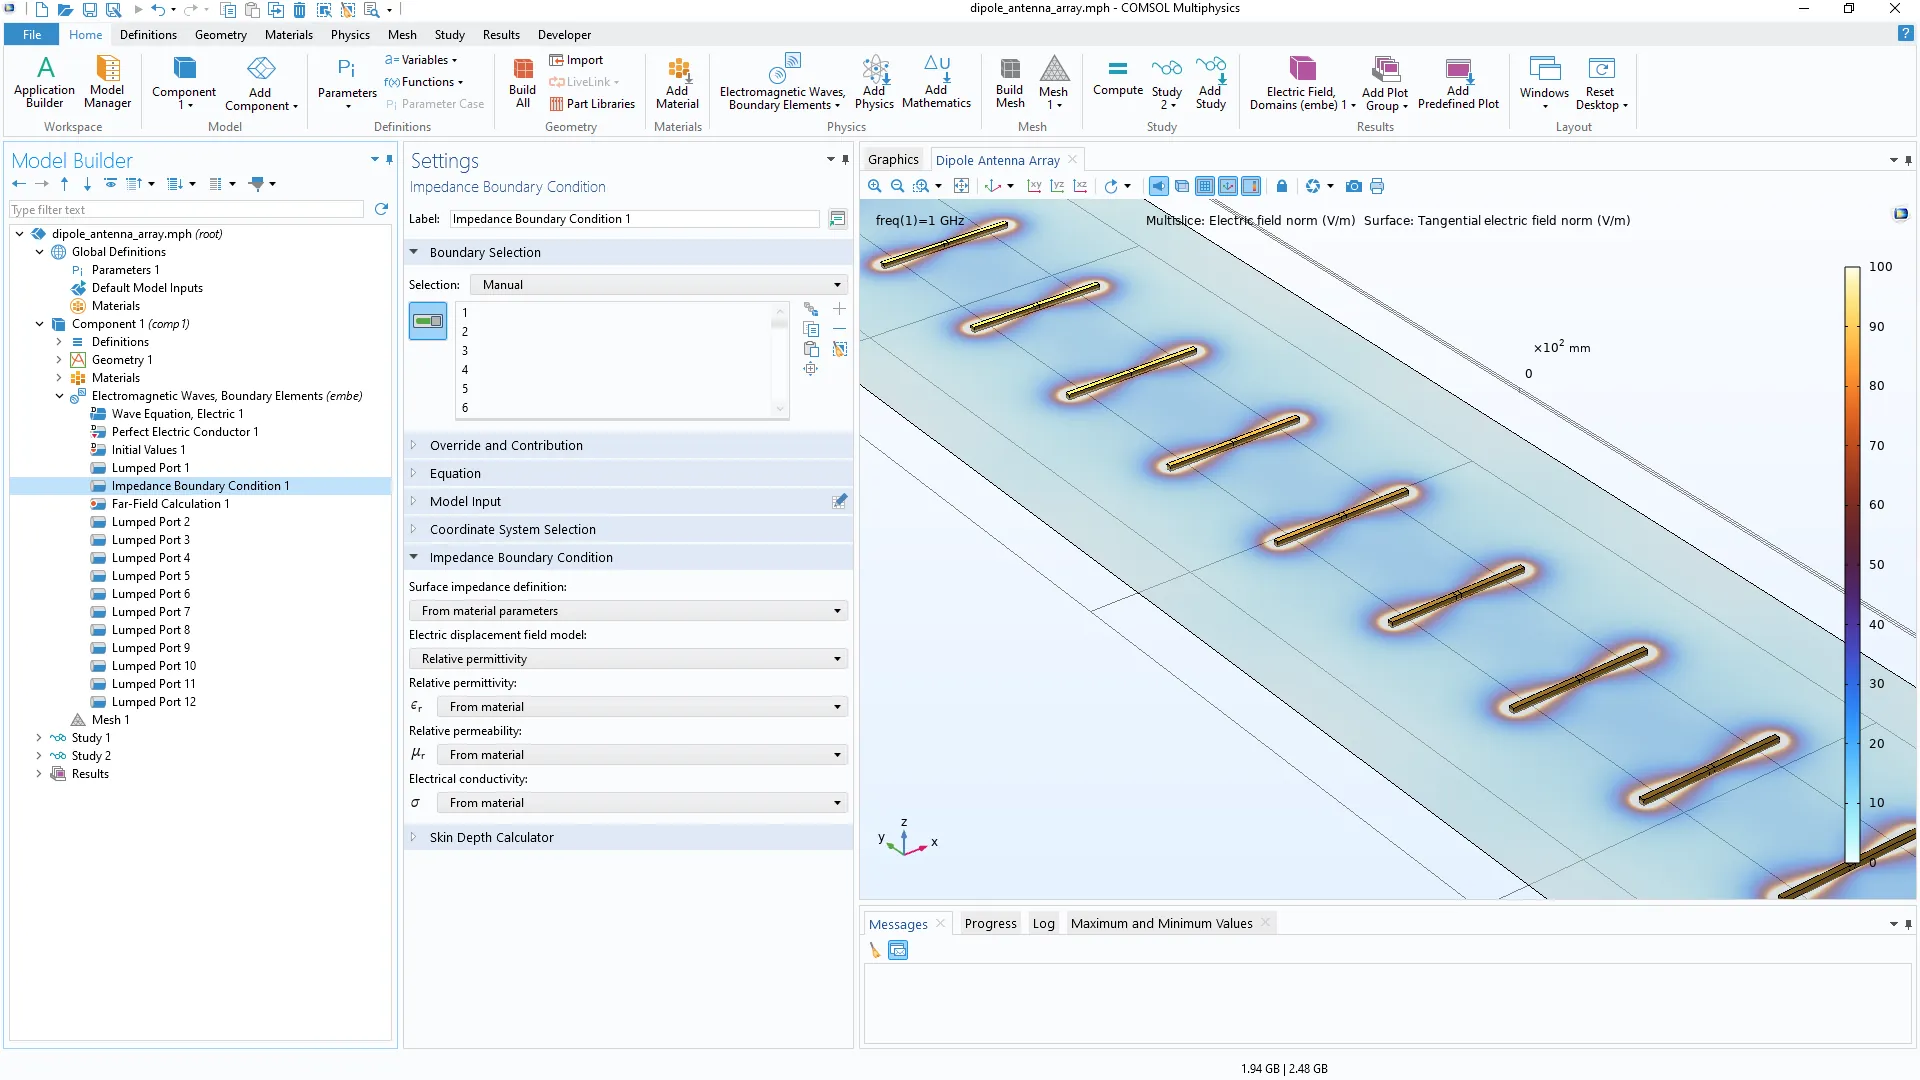Toggle the activate selection switch
The image size is (1920, 1080).
pos(428,322)
